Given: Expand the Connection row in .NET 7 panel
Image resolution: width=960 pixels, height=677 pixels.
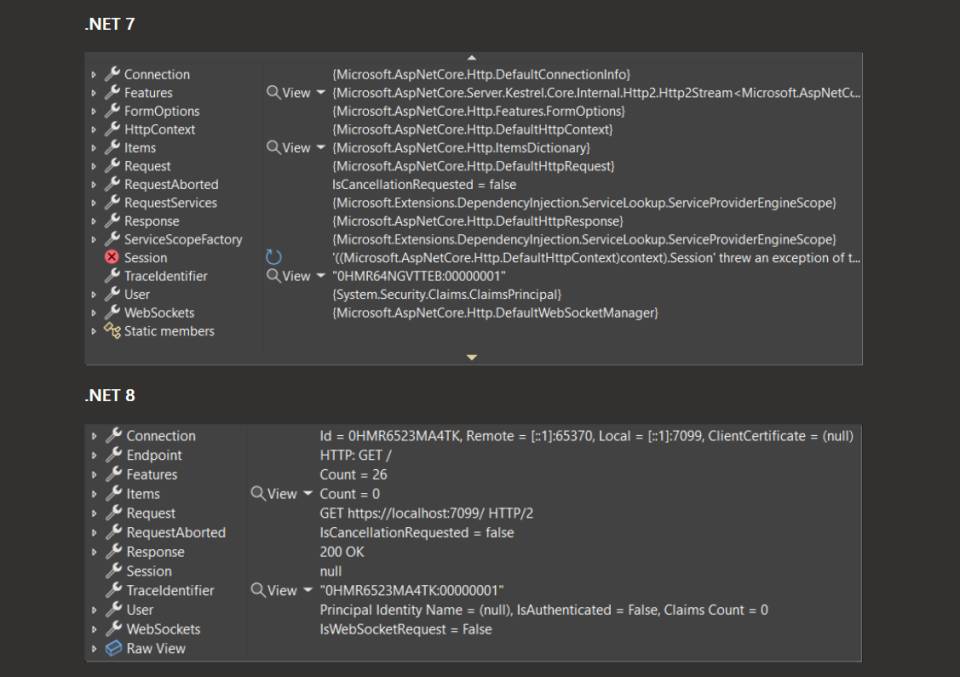Looking at the screenshot, I should click(94, 75).
